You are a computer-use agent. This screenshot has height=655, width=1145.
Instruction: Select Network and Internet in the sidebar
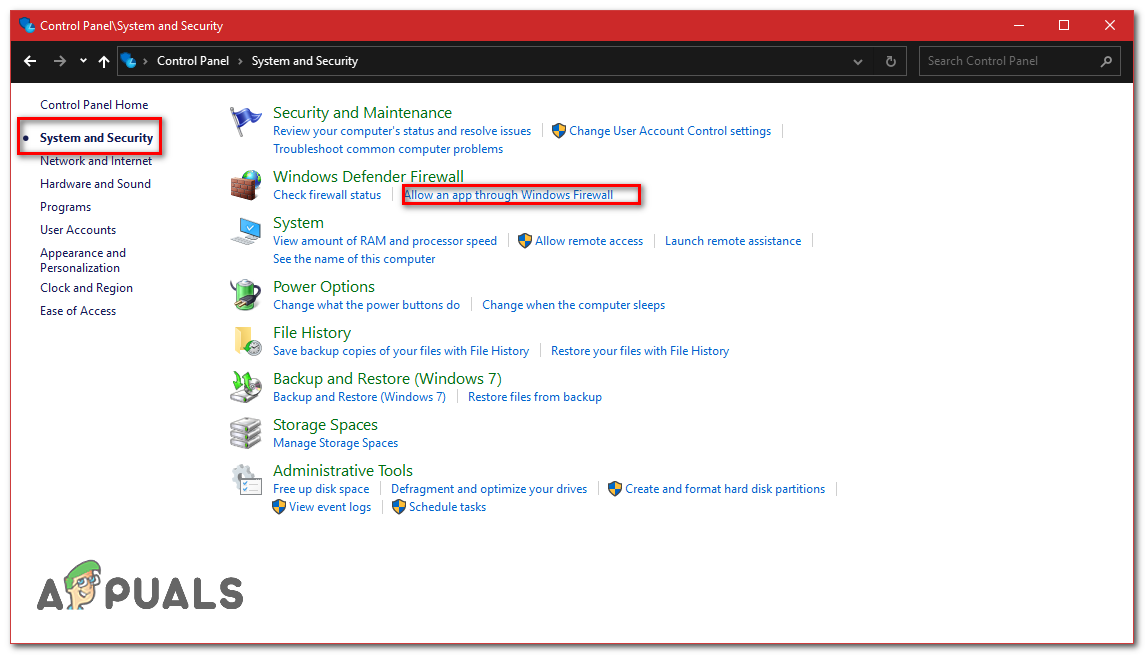(x=94, y=160)
